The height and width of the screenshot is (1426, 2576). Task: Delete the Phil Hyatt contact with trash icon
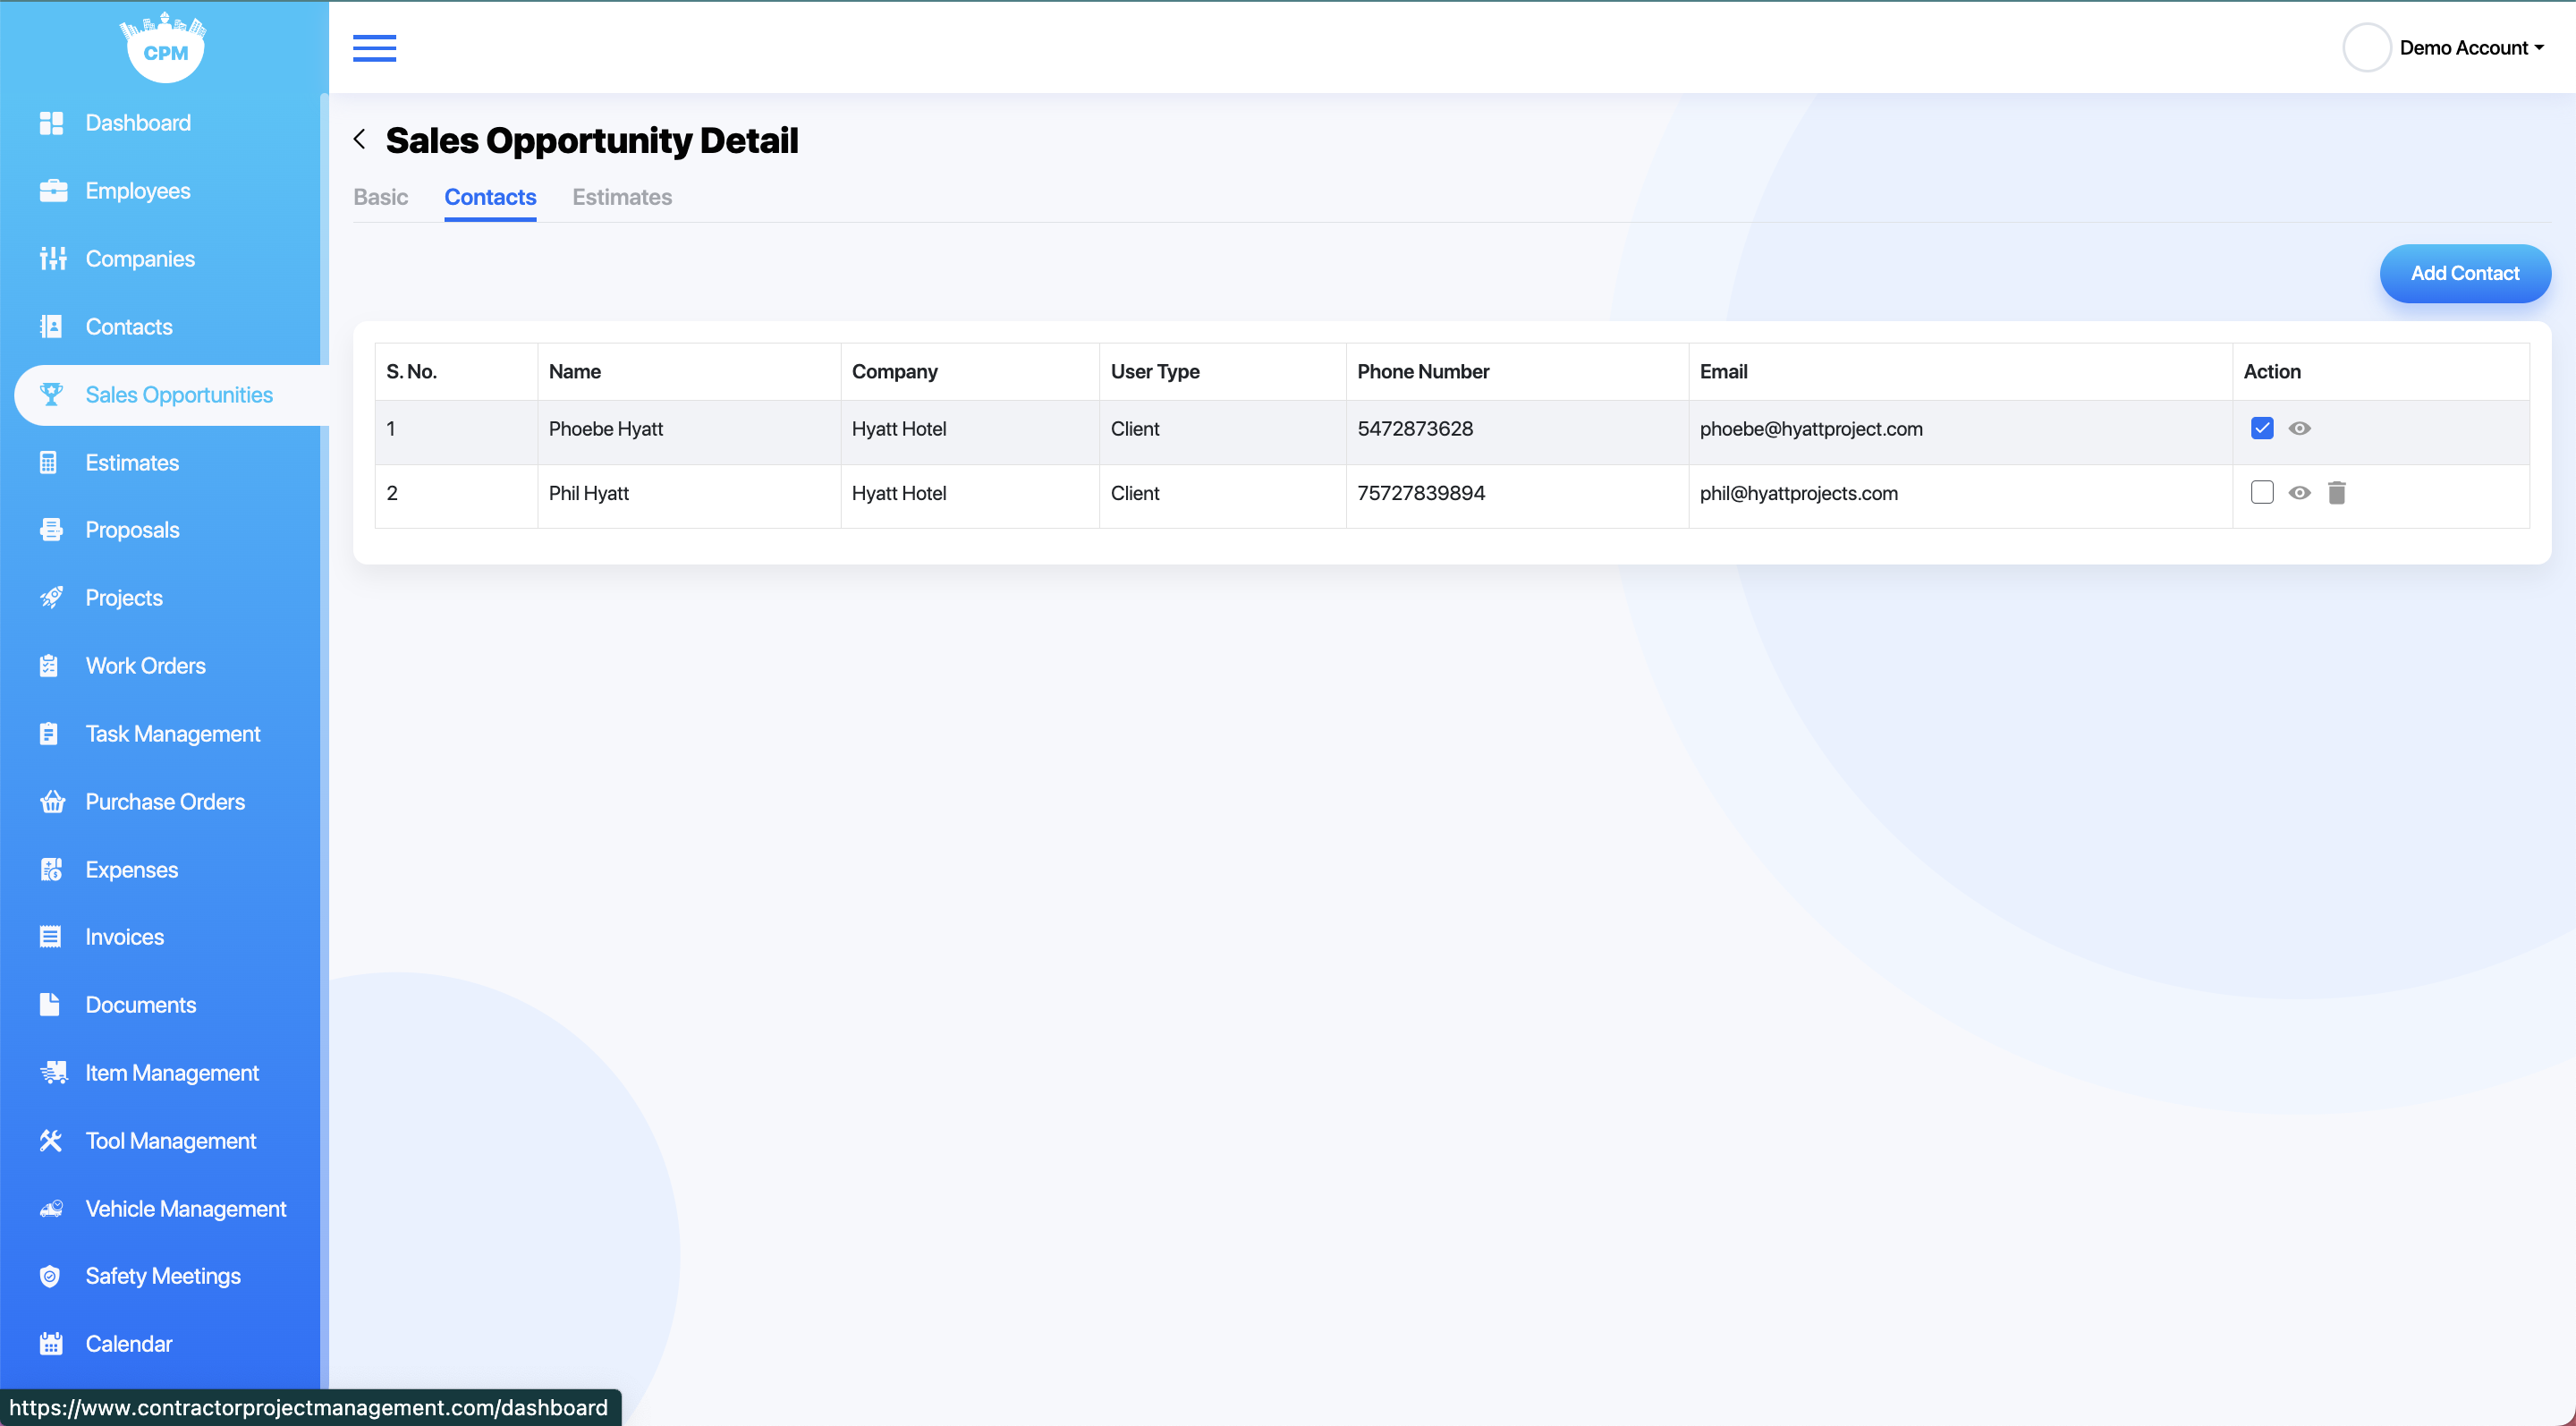pos(2337,493)
